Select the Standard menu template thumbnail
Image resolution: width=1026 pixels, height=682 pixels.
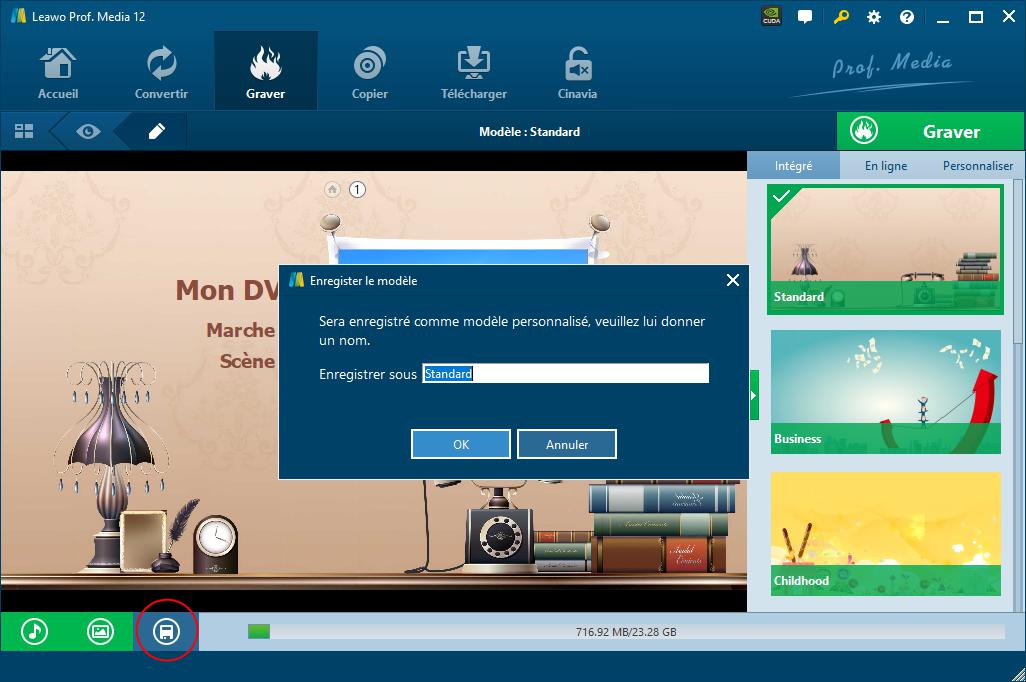tap(885, 249)
